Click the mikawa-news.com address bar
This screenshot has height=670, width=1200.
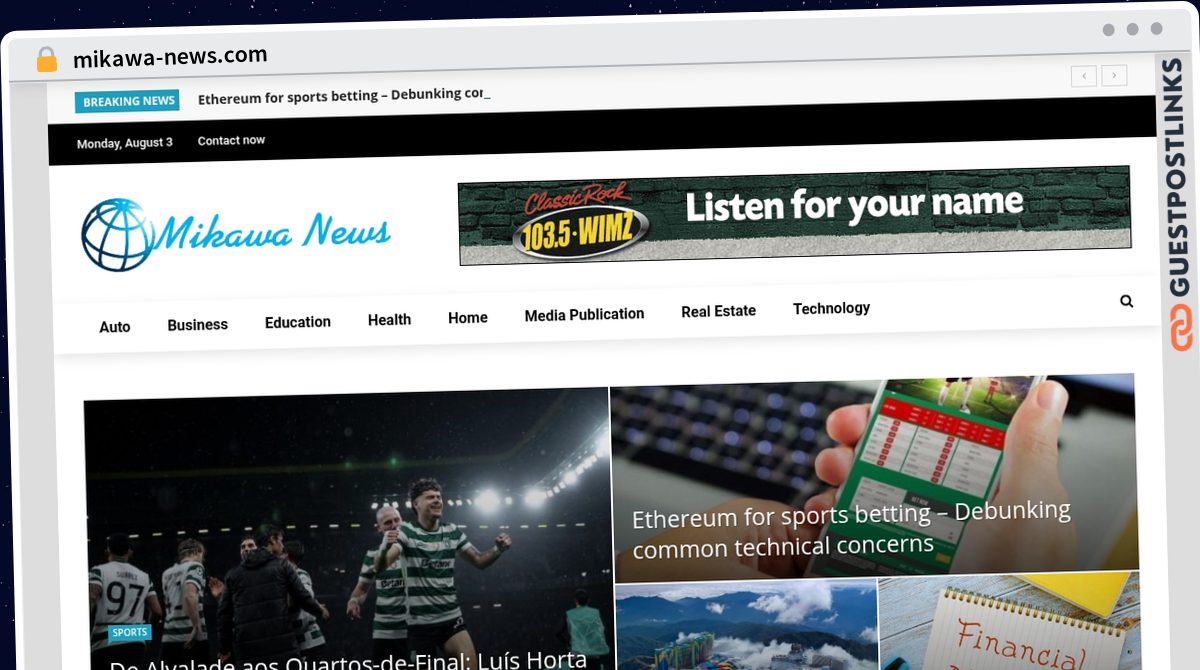(170, 57)
